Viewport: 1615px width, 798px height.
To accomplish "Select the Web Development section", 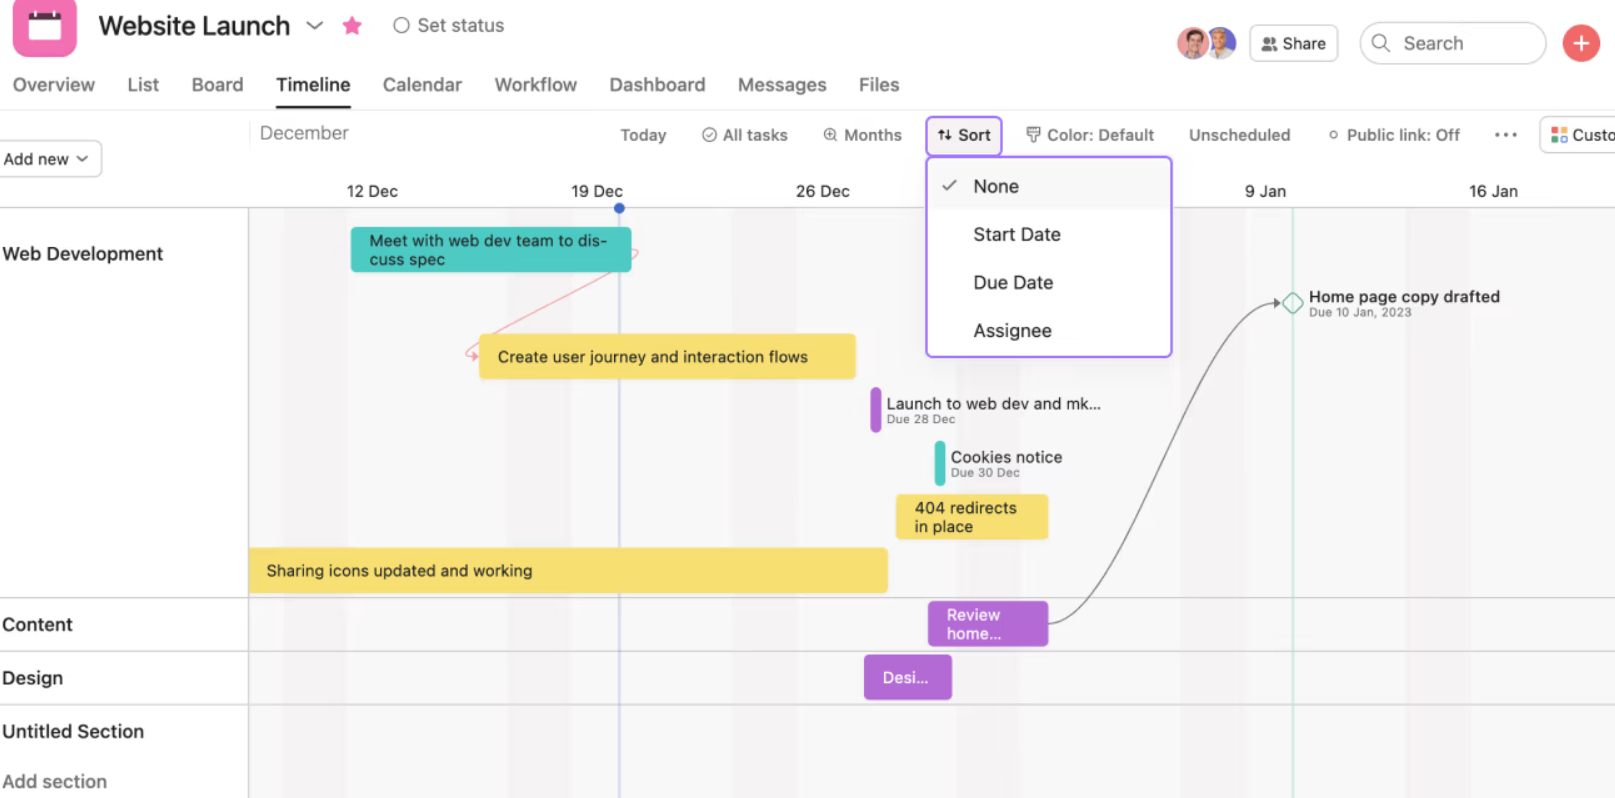I will (x=83, y=254).
